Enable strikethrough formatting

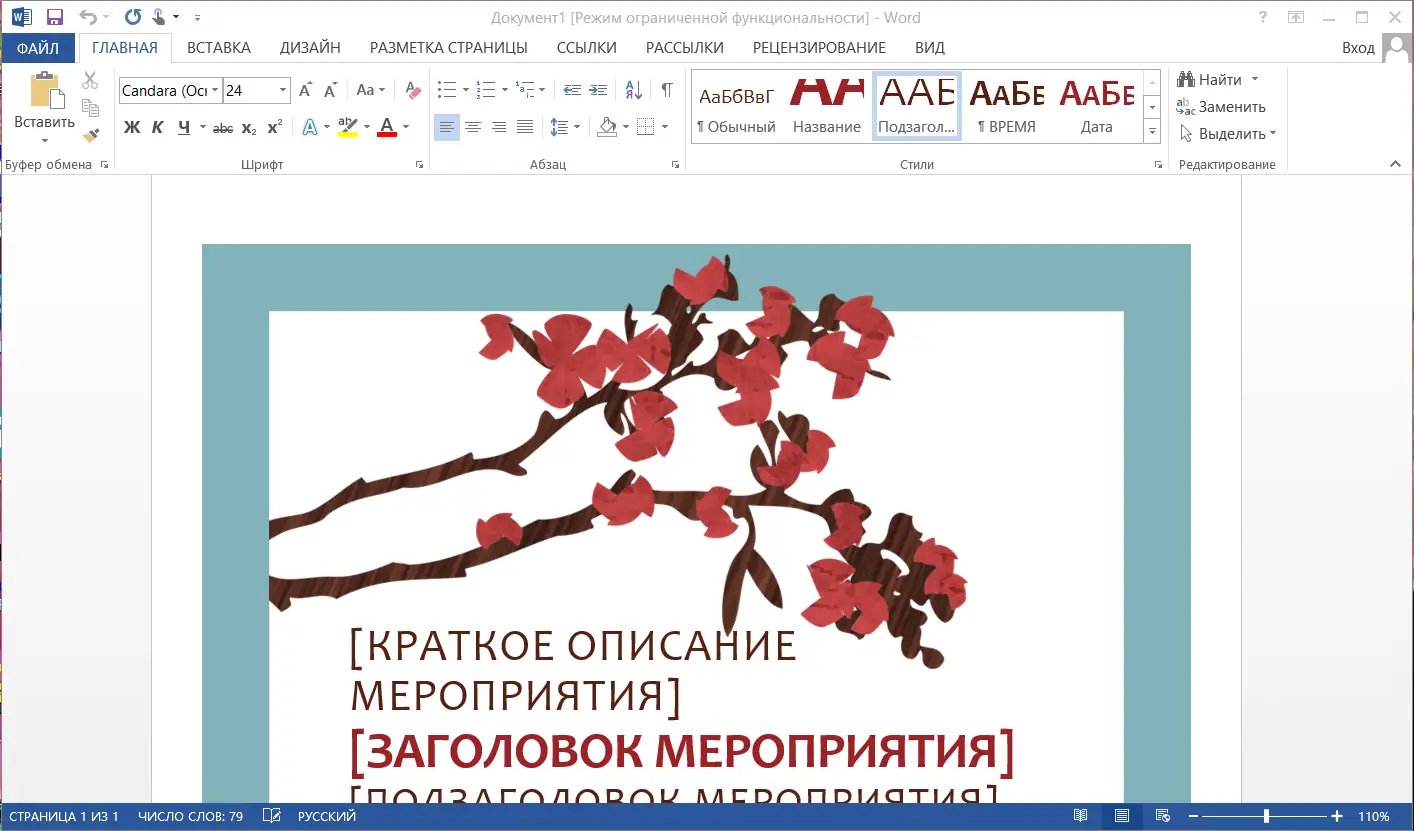[222, 127]
